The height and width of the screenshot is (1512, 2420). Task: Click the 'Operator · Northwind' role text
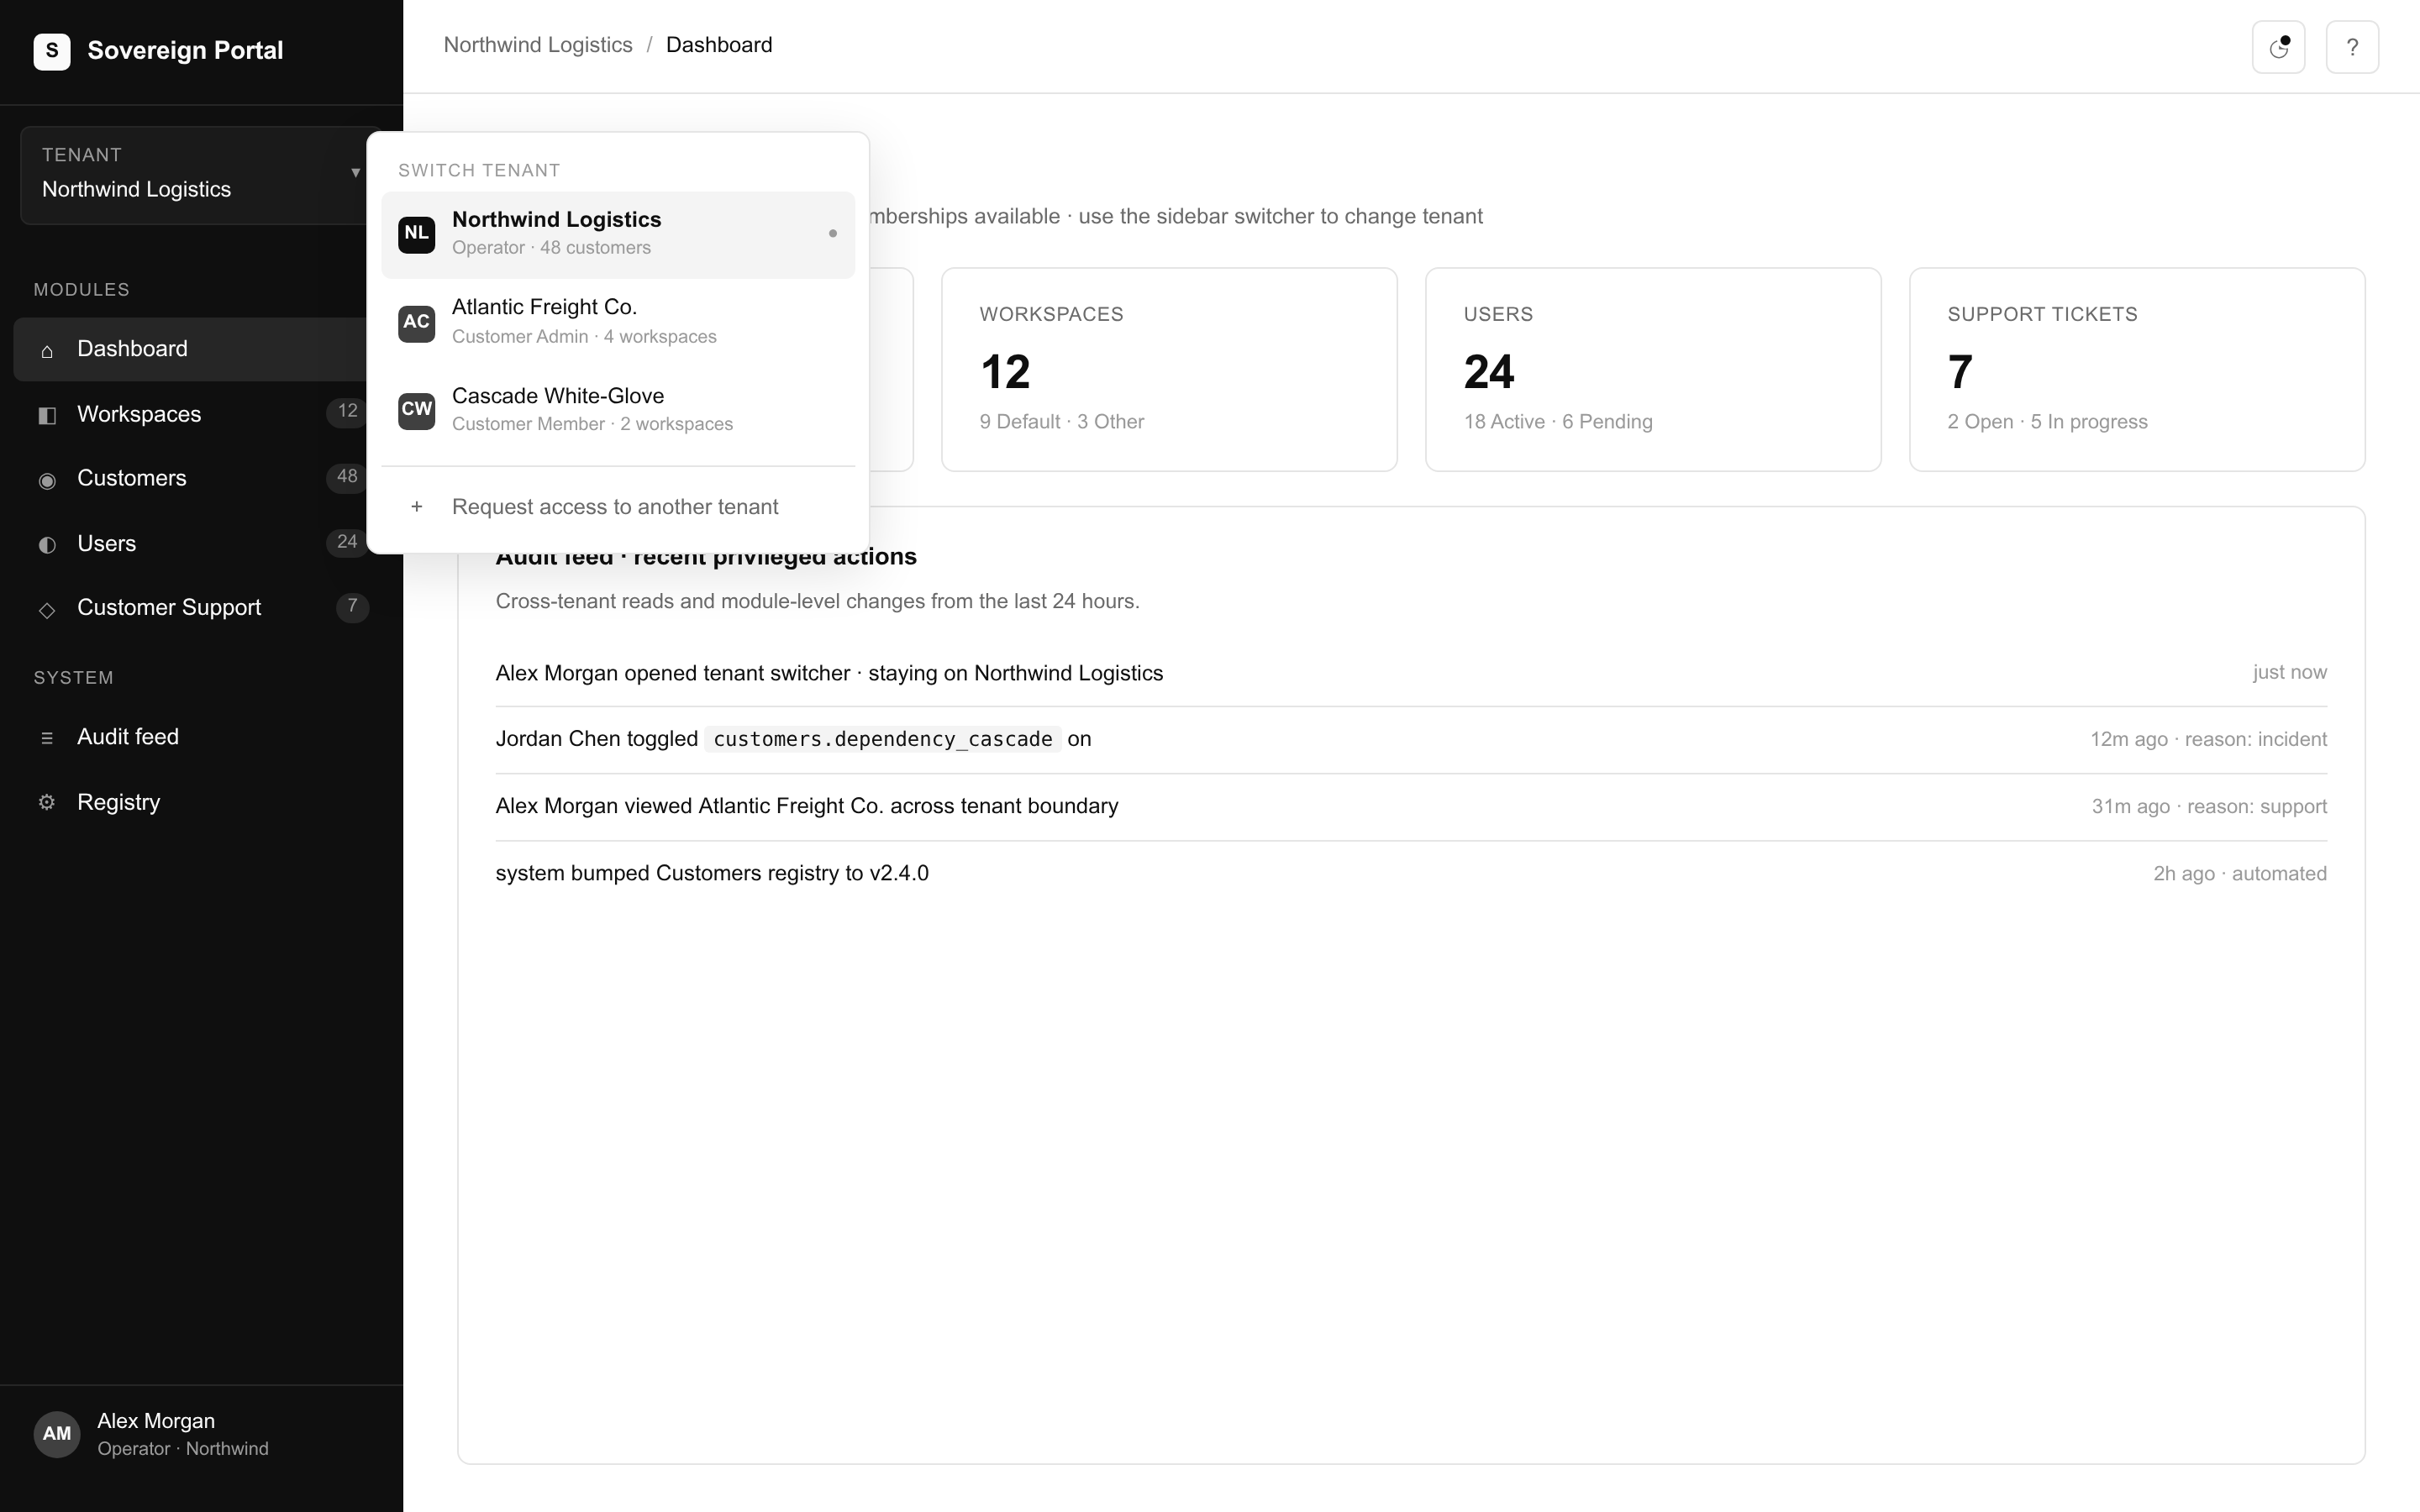coord(183,1449)
